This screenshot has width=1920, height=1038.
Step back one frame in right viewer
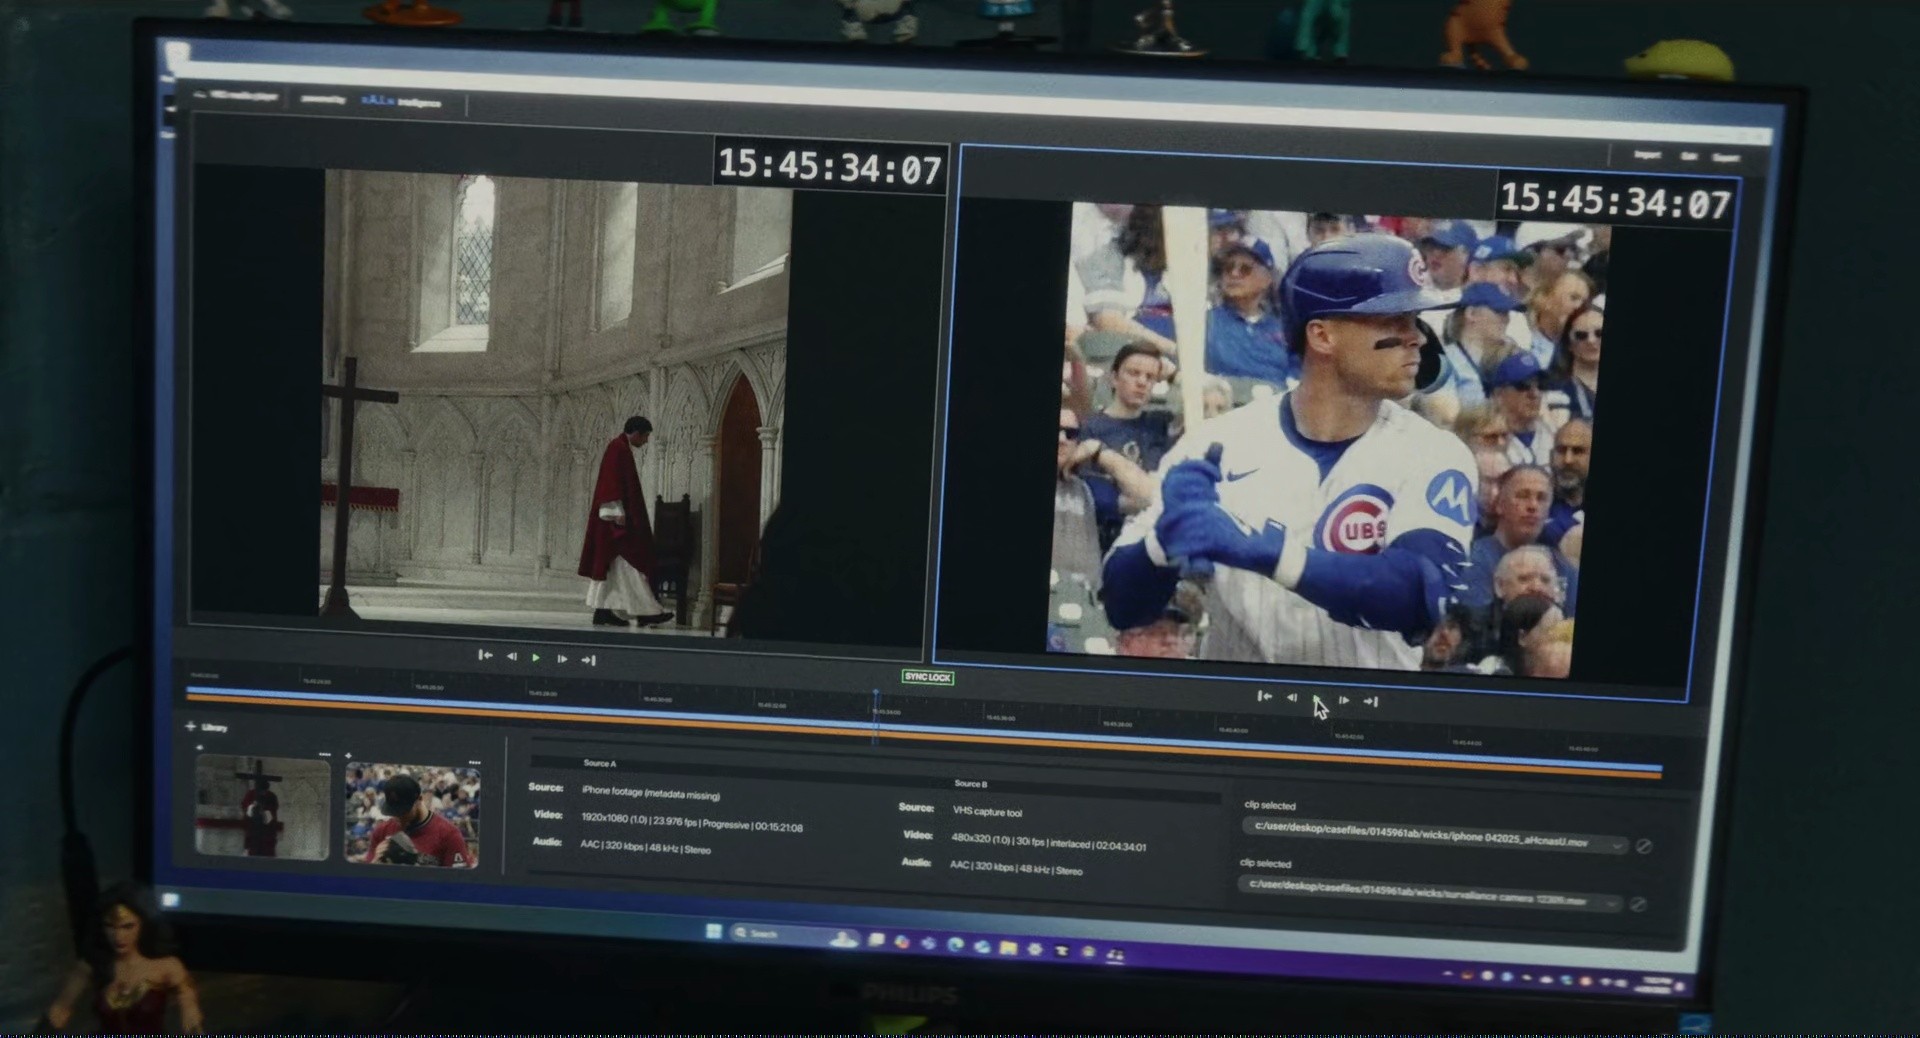[1291, 698]
